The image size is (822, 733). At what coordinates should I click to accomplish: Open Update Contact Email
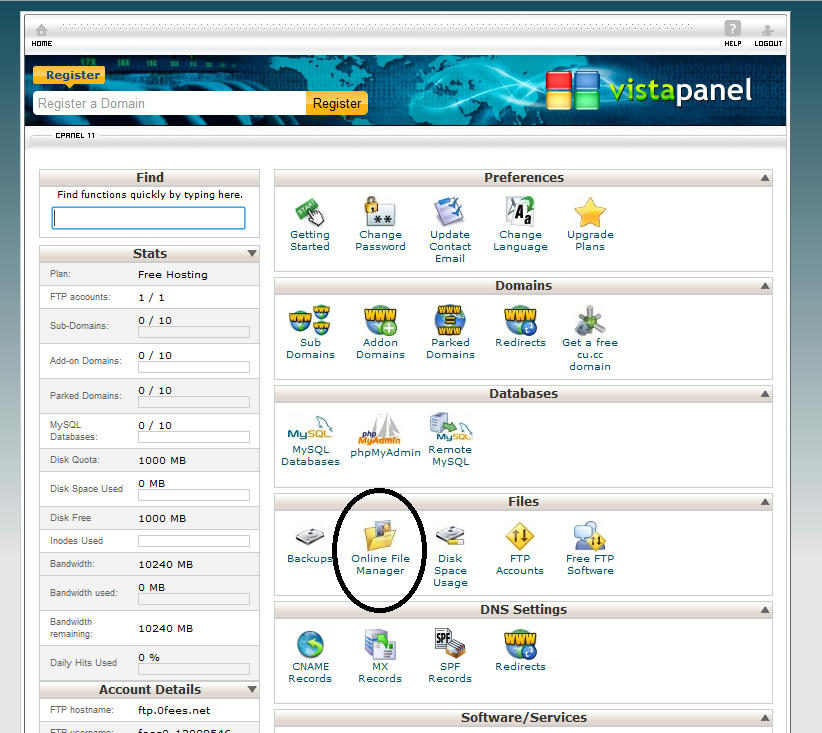click(450, 230)
